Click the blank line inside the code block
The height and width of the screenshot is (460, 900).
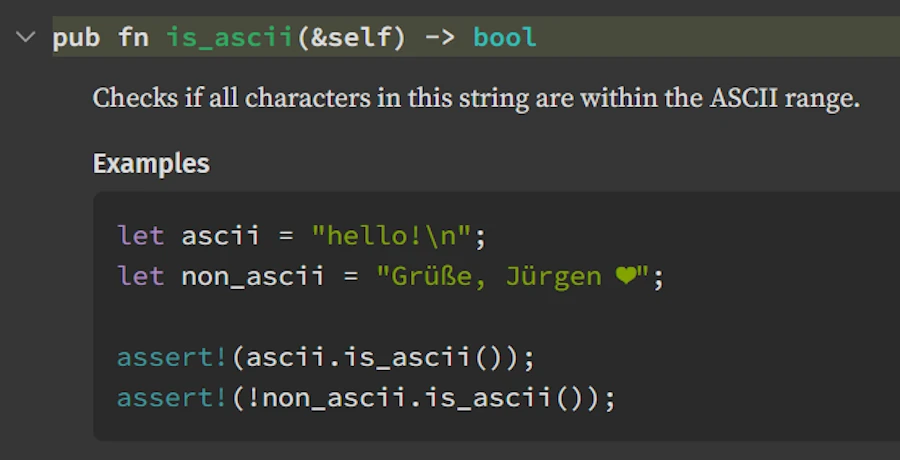400,317
